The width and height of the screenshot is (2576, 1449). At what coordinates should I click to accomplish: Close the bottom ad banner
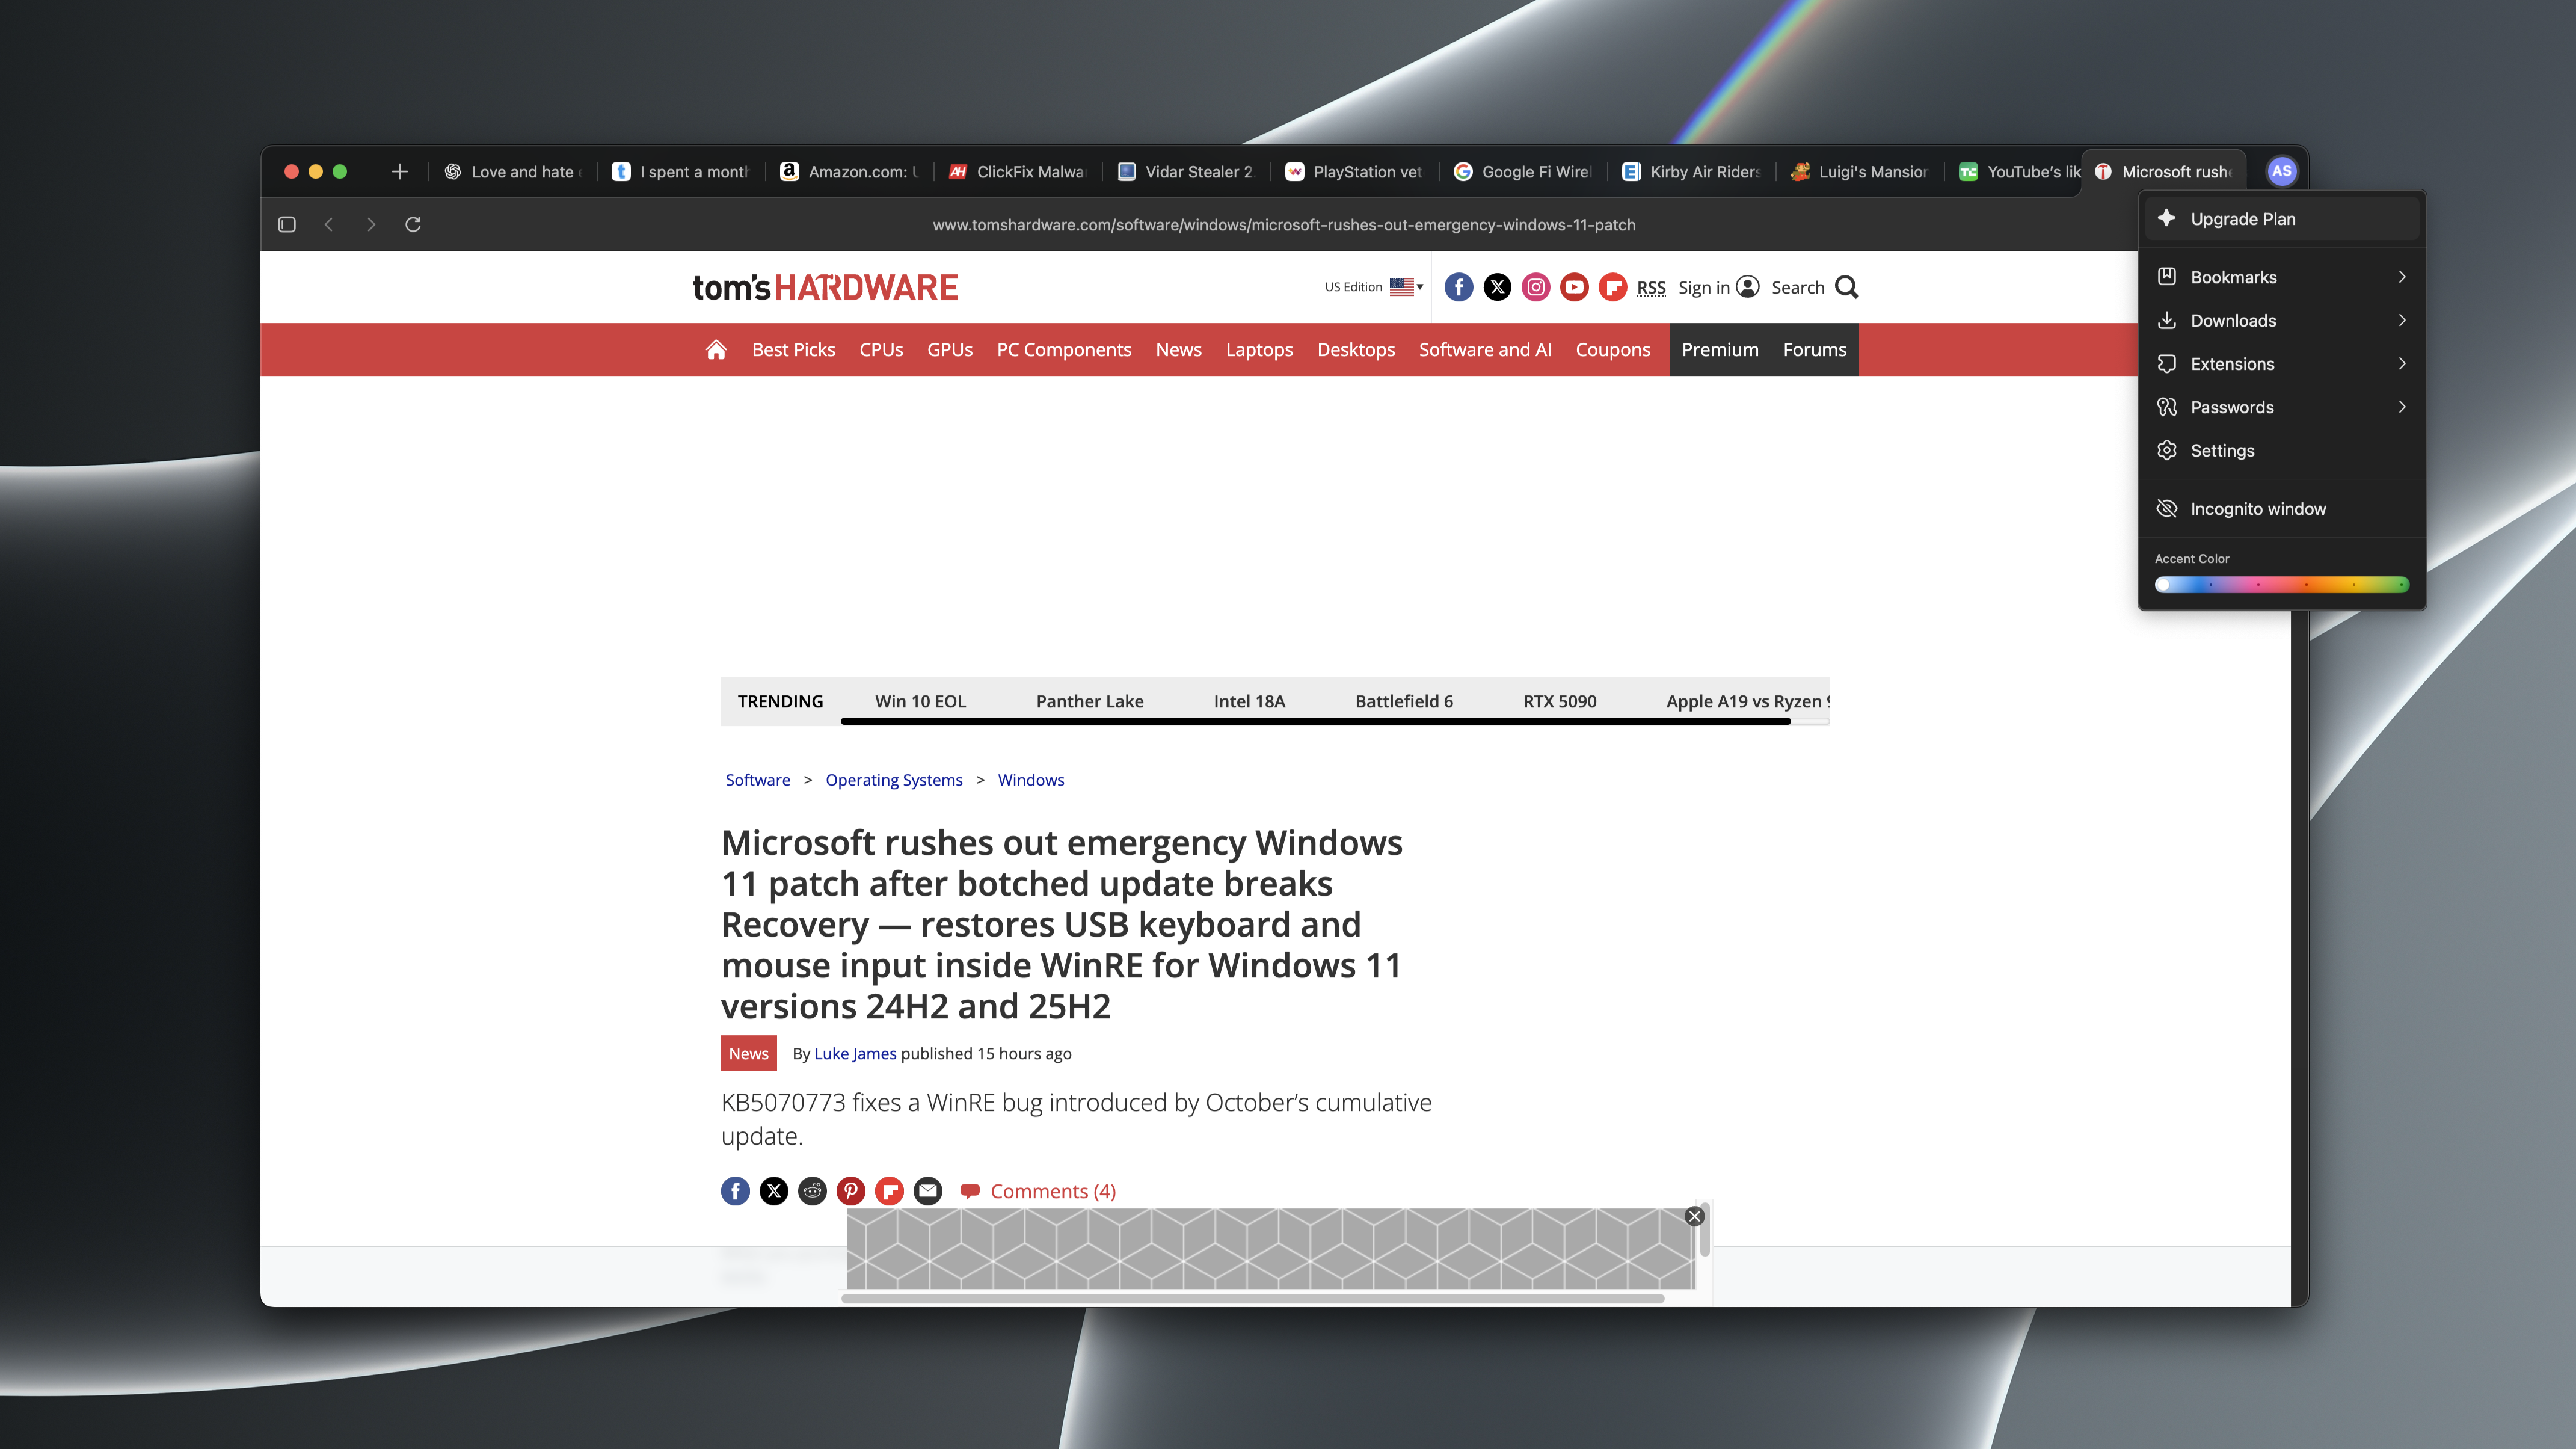pyautogui.click(x=1695, y=1216)
